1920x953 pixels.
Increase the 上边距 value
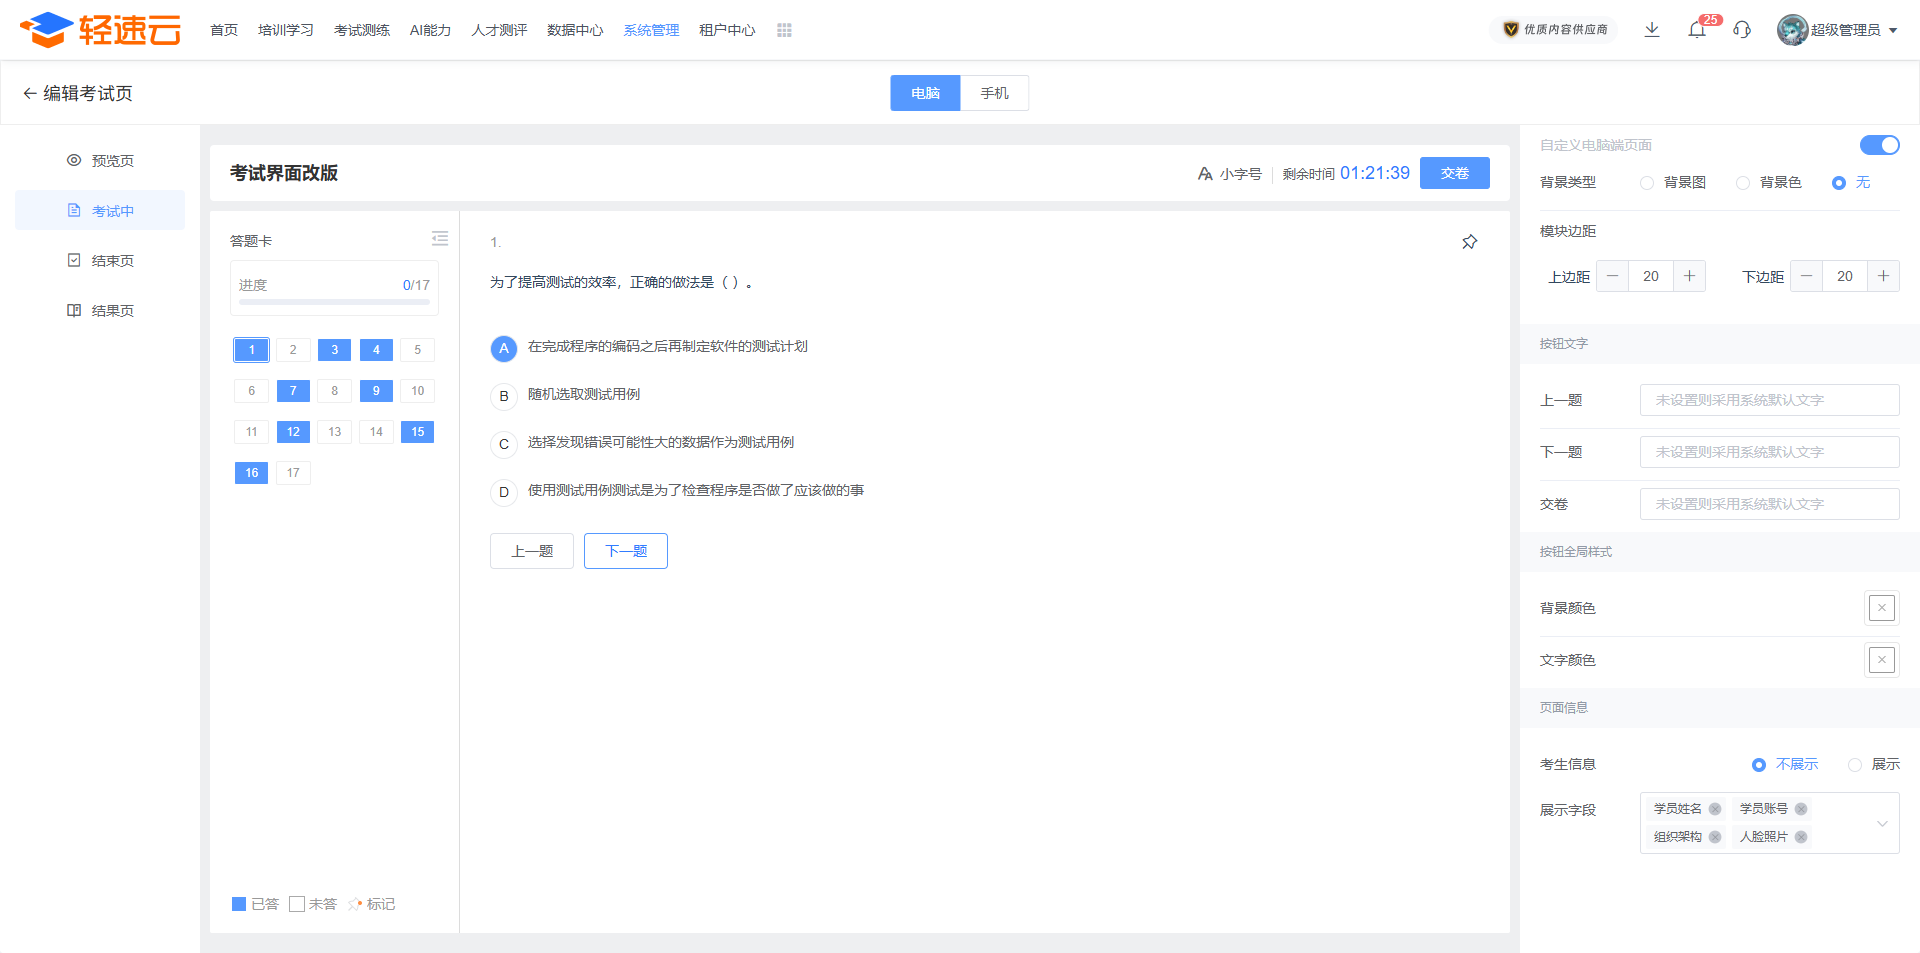1689,276
